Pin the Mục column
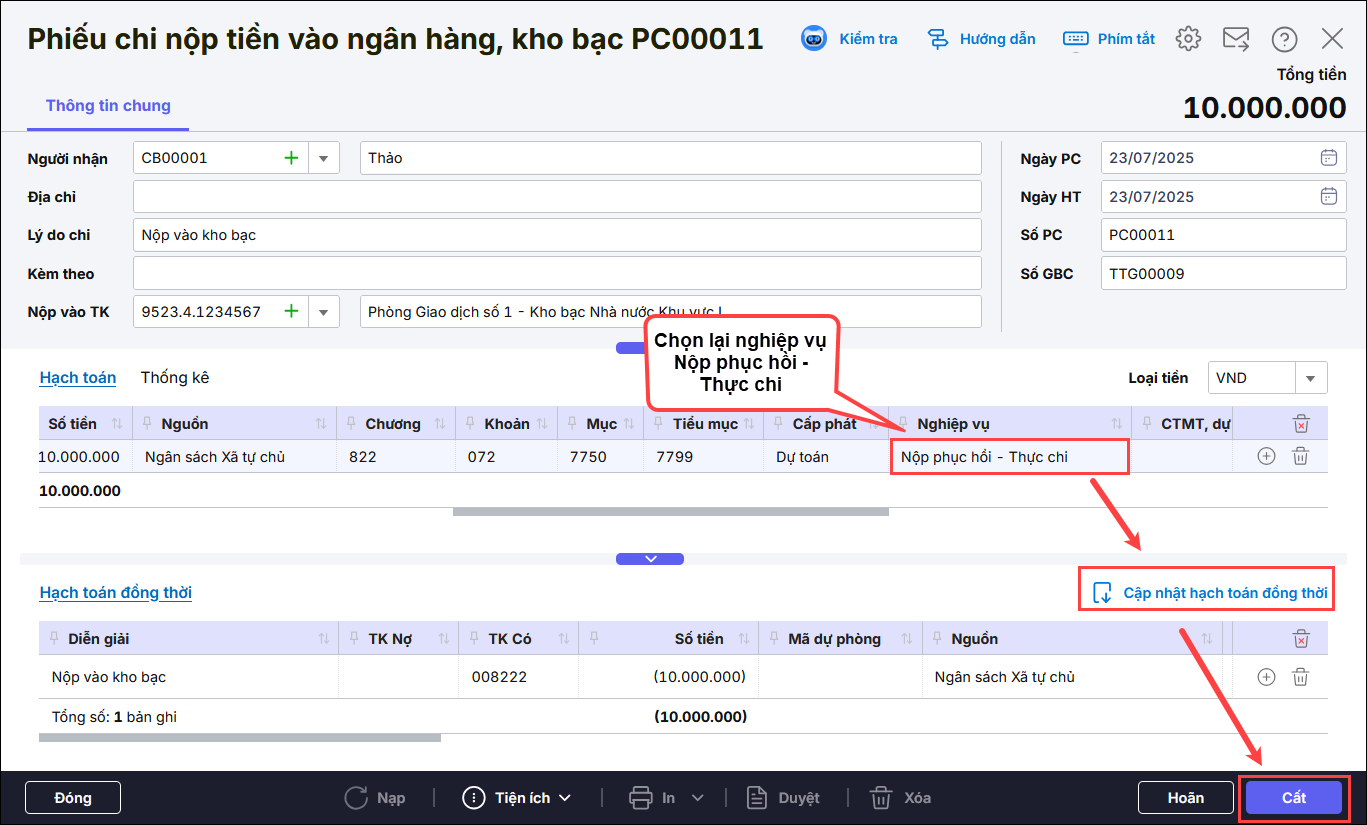 click(x=572, y=424)
